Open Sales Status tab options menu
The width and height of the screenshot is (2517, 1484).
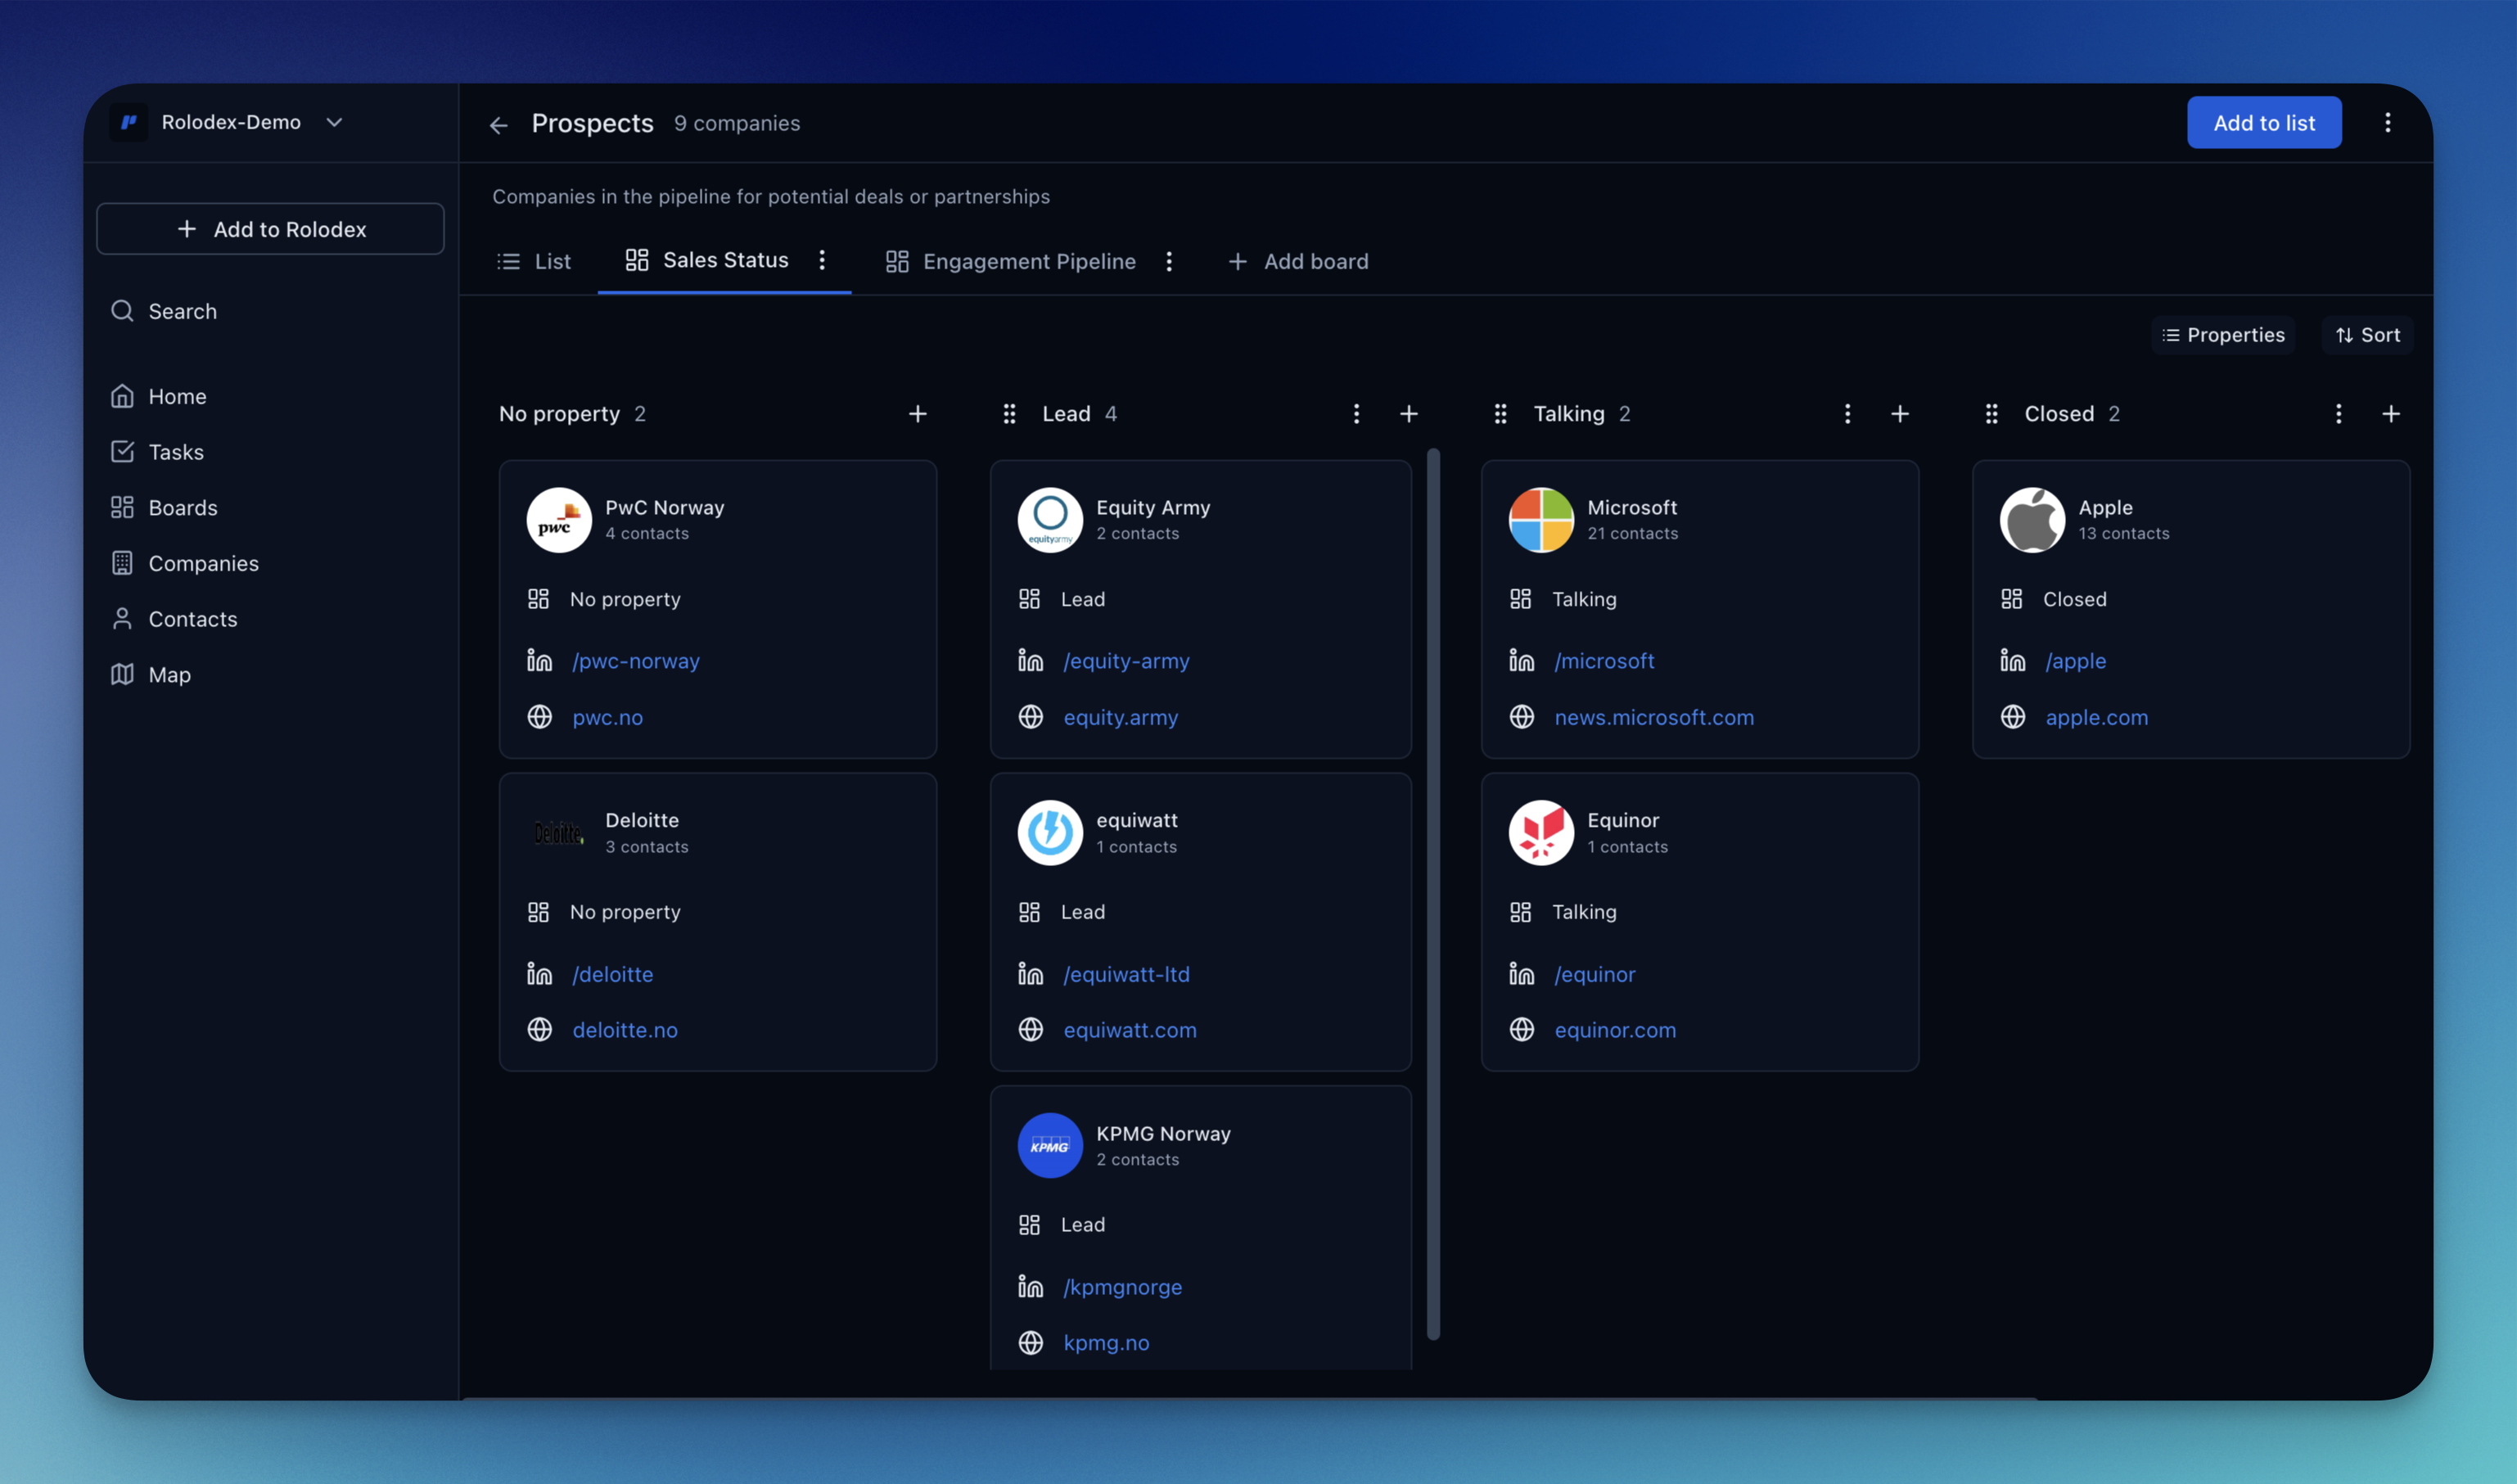pos(822,260)
